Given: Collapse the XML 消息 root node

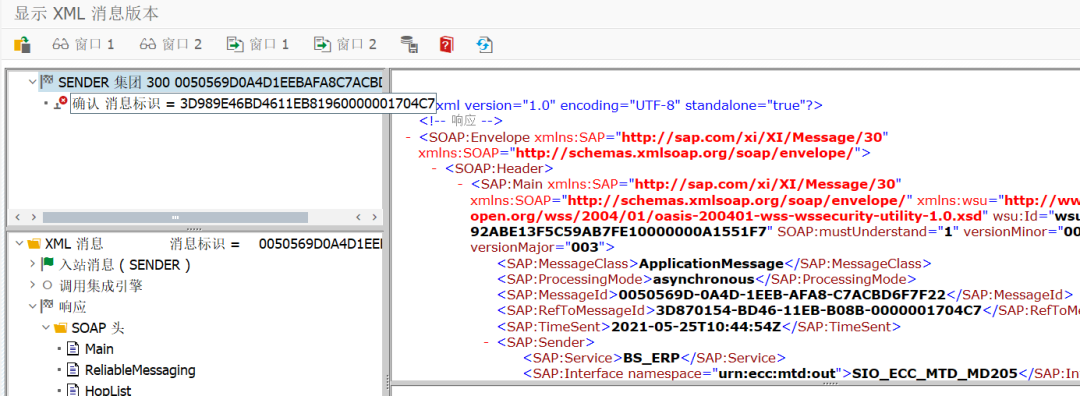Looking at the screenshot, I should tap(18, 244).
